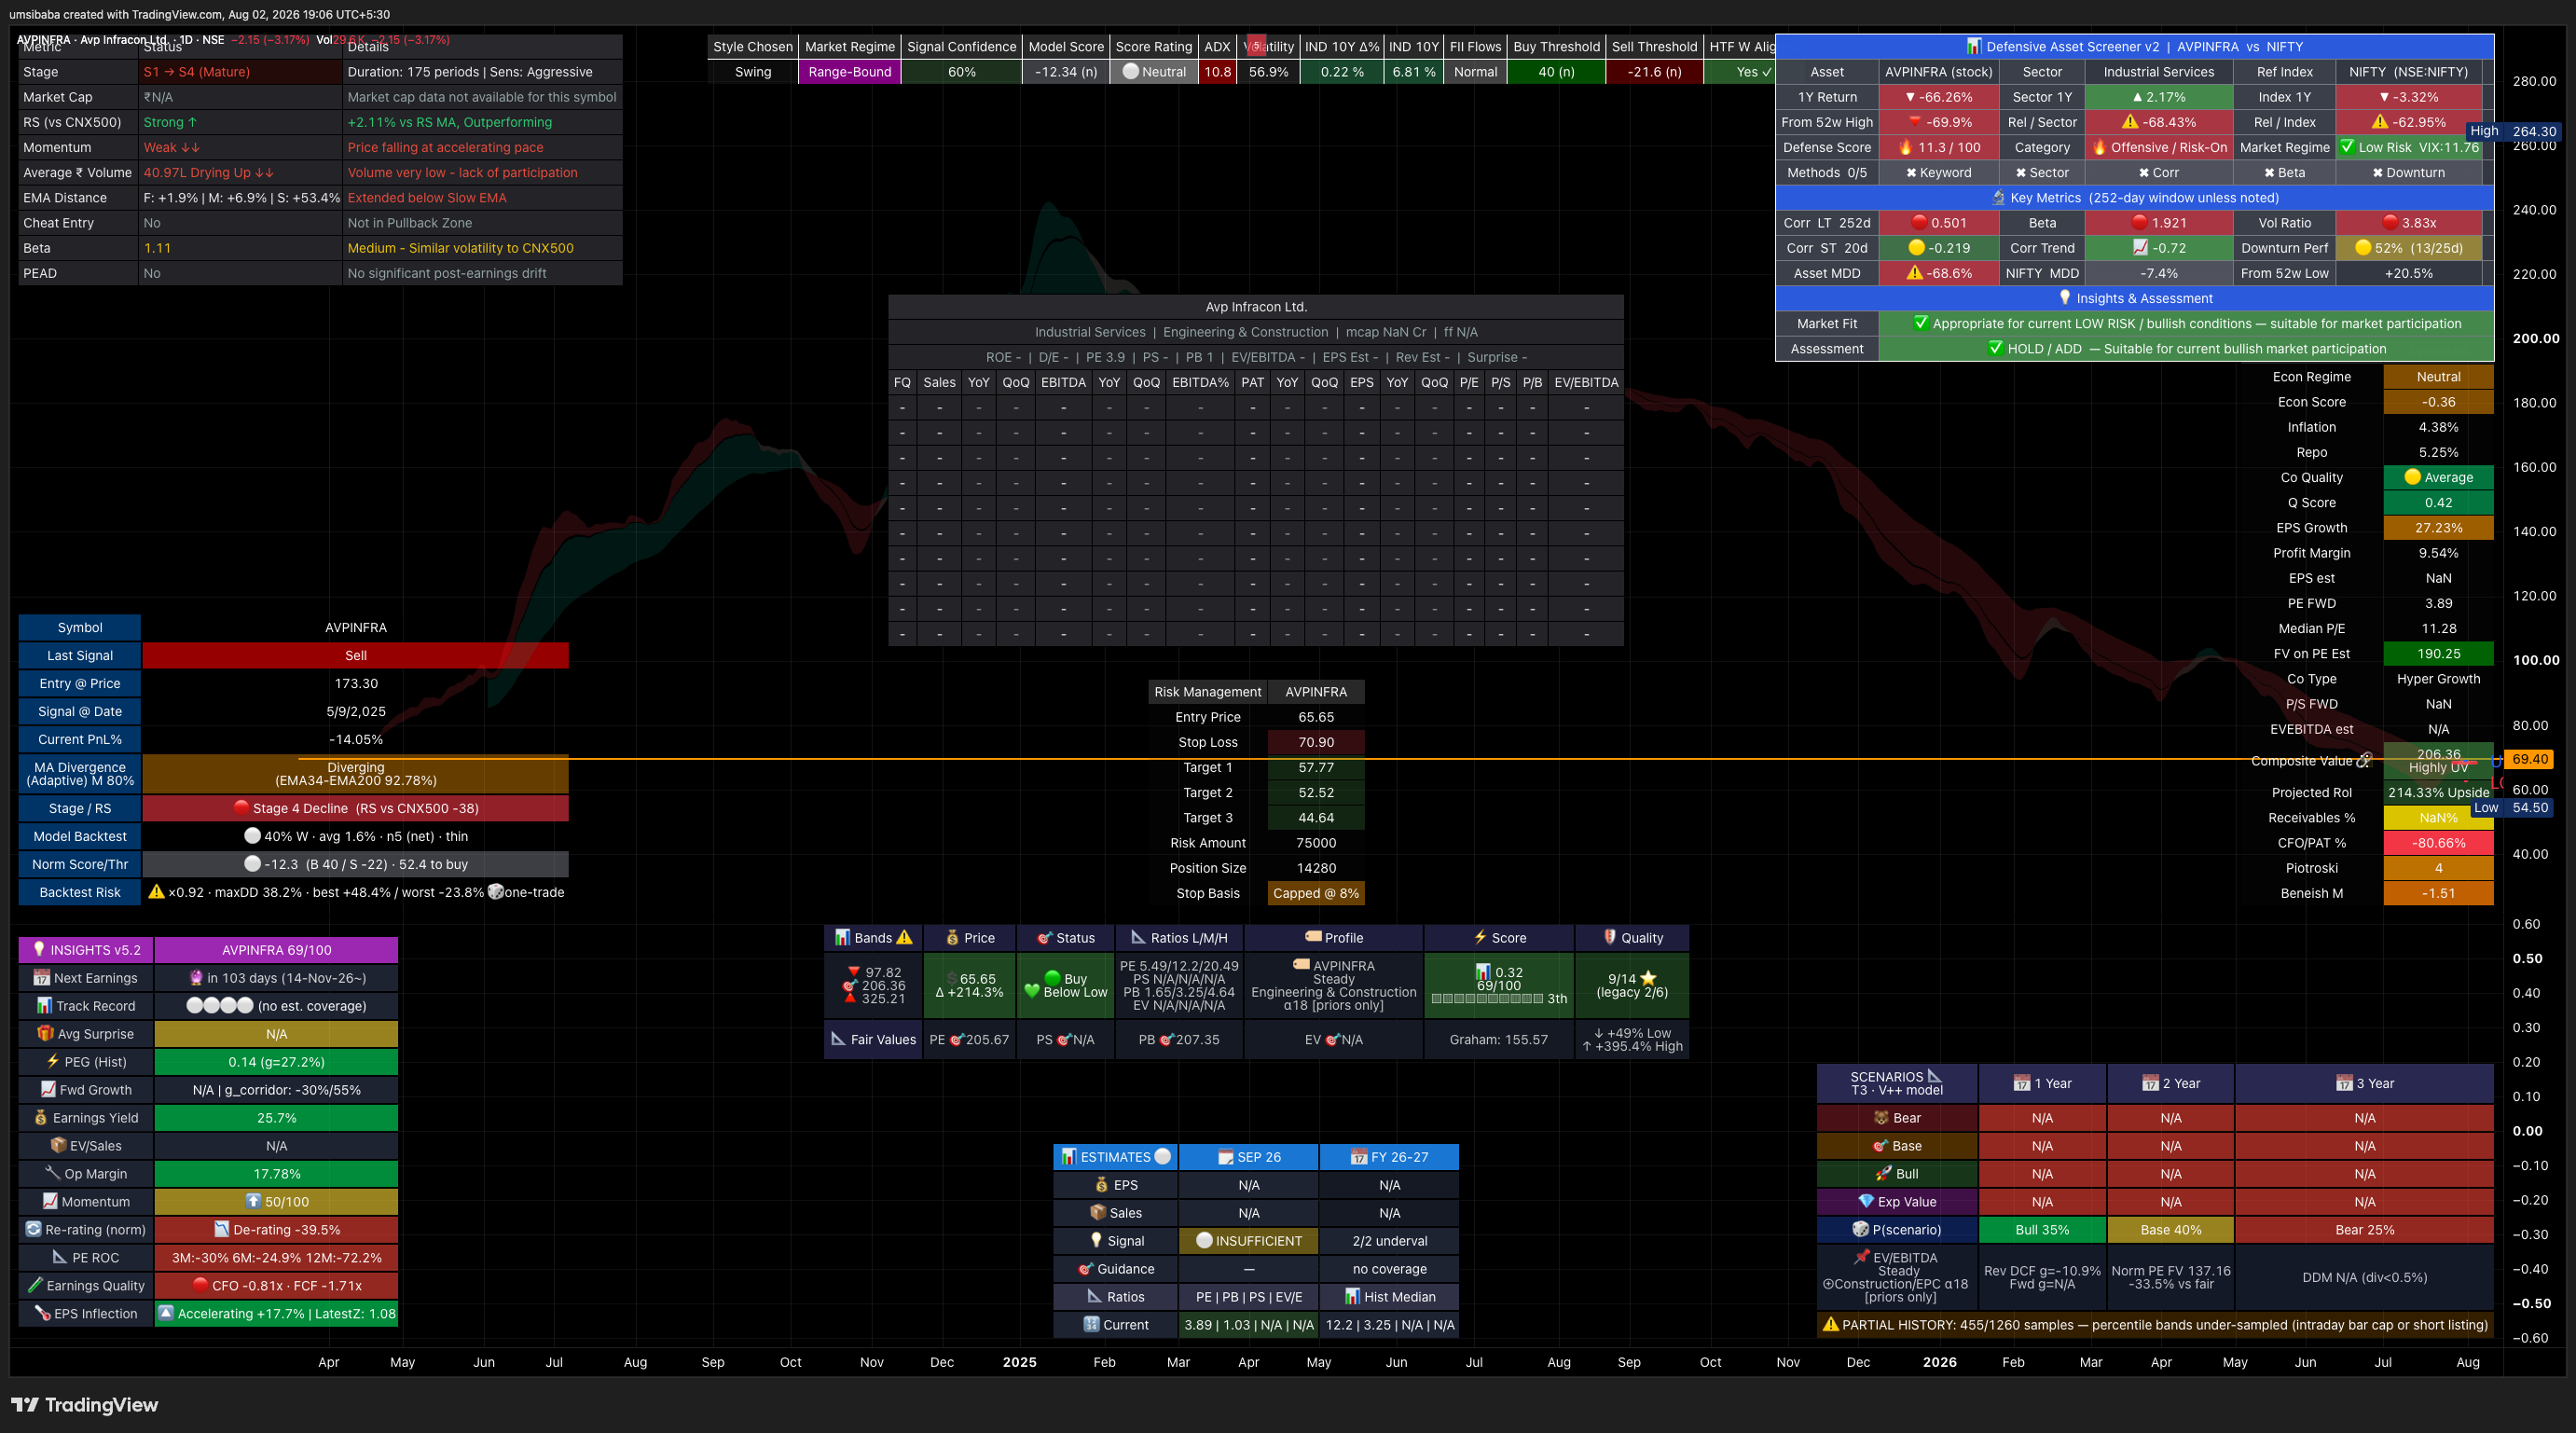Click the up-arrow icon in the 50/100 Momentum cell
This screenshot has width=2576, height=1433.
pos(253,1201)
